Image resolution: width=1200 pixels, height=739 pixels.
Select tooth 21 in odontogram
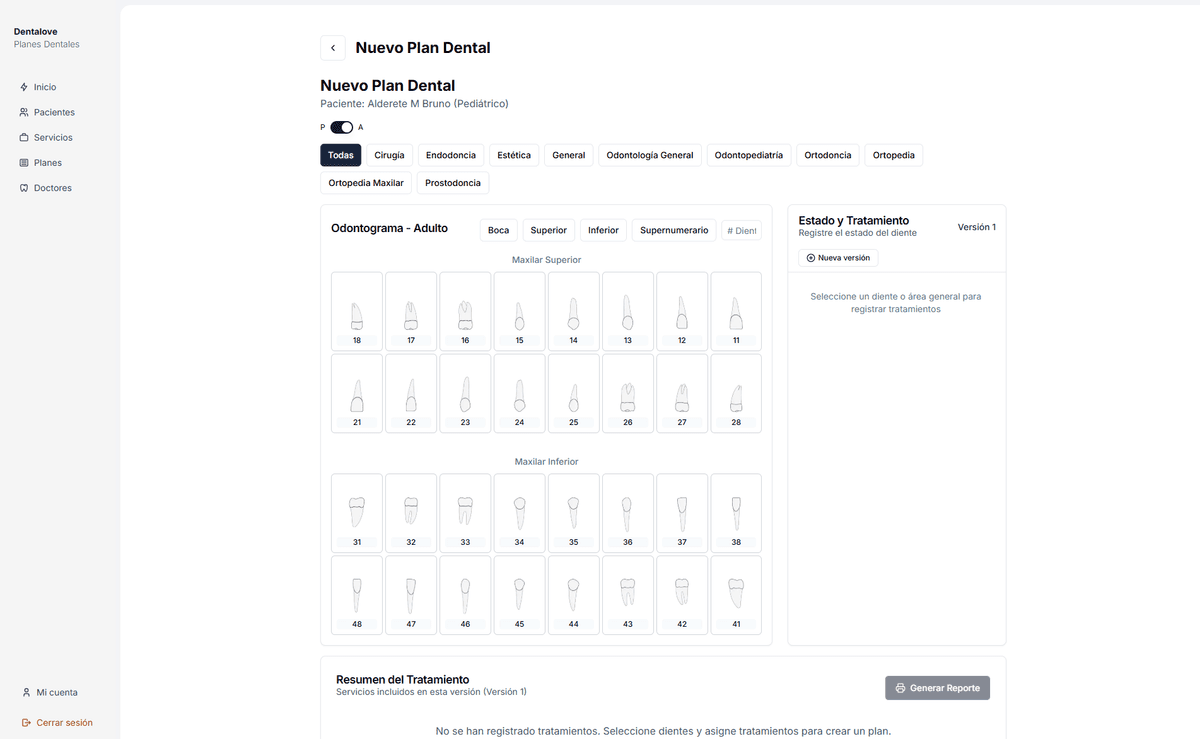point(357,393)
